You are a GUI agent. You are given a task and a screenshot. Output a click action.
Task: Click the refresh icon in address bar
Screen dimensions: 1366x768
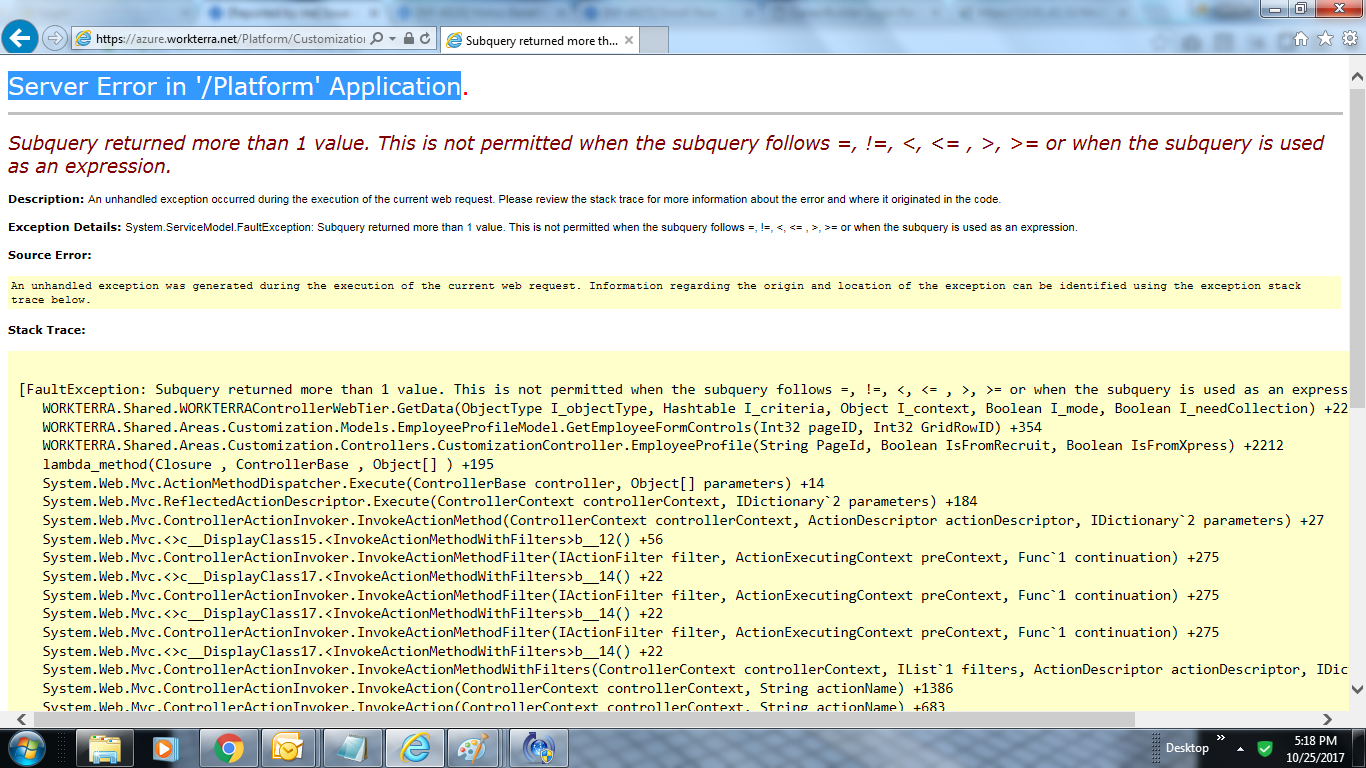425,39
